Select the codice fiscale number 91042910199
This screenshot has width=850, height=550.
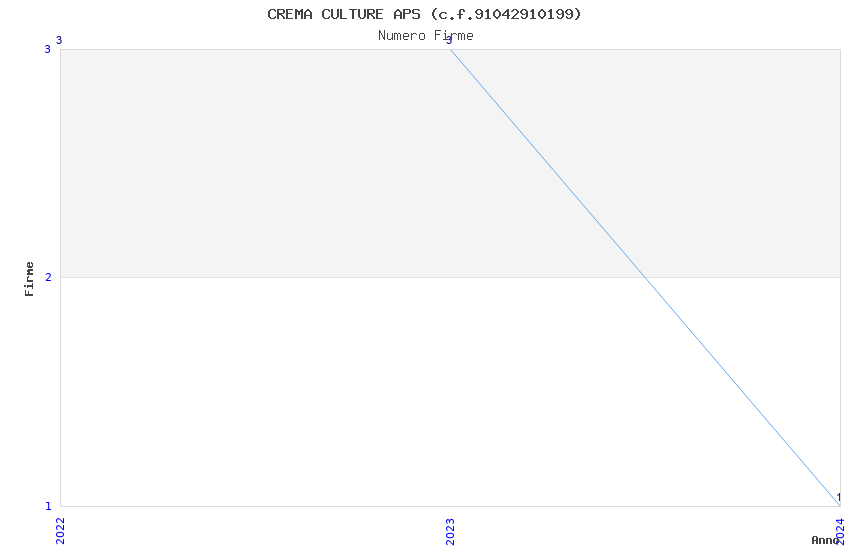point(524,14)
